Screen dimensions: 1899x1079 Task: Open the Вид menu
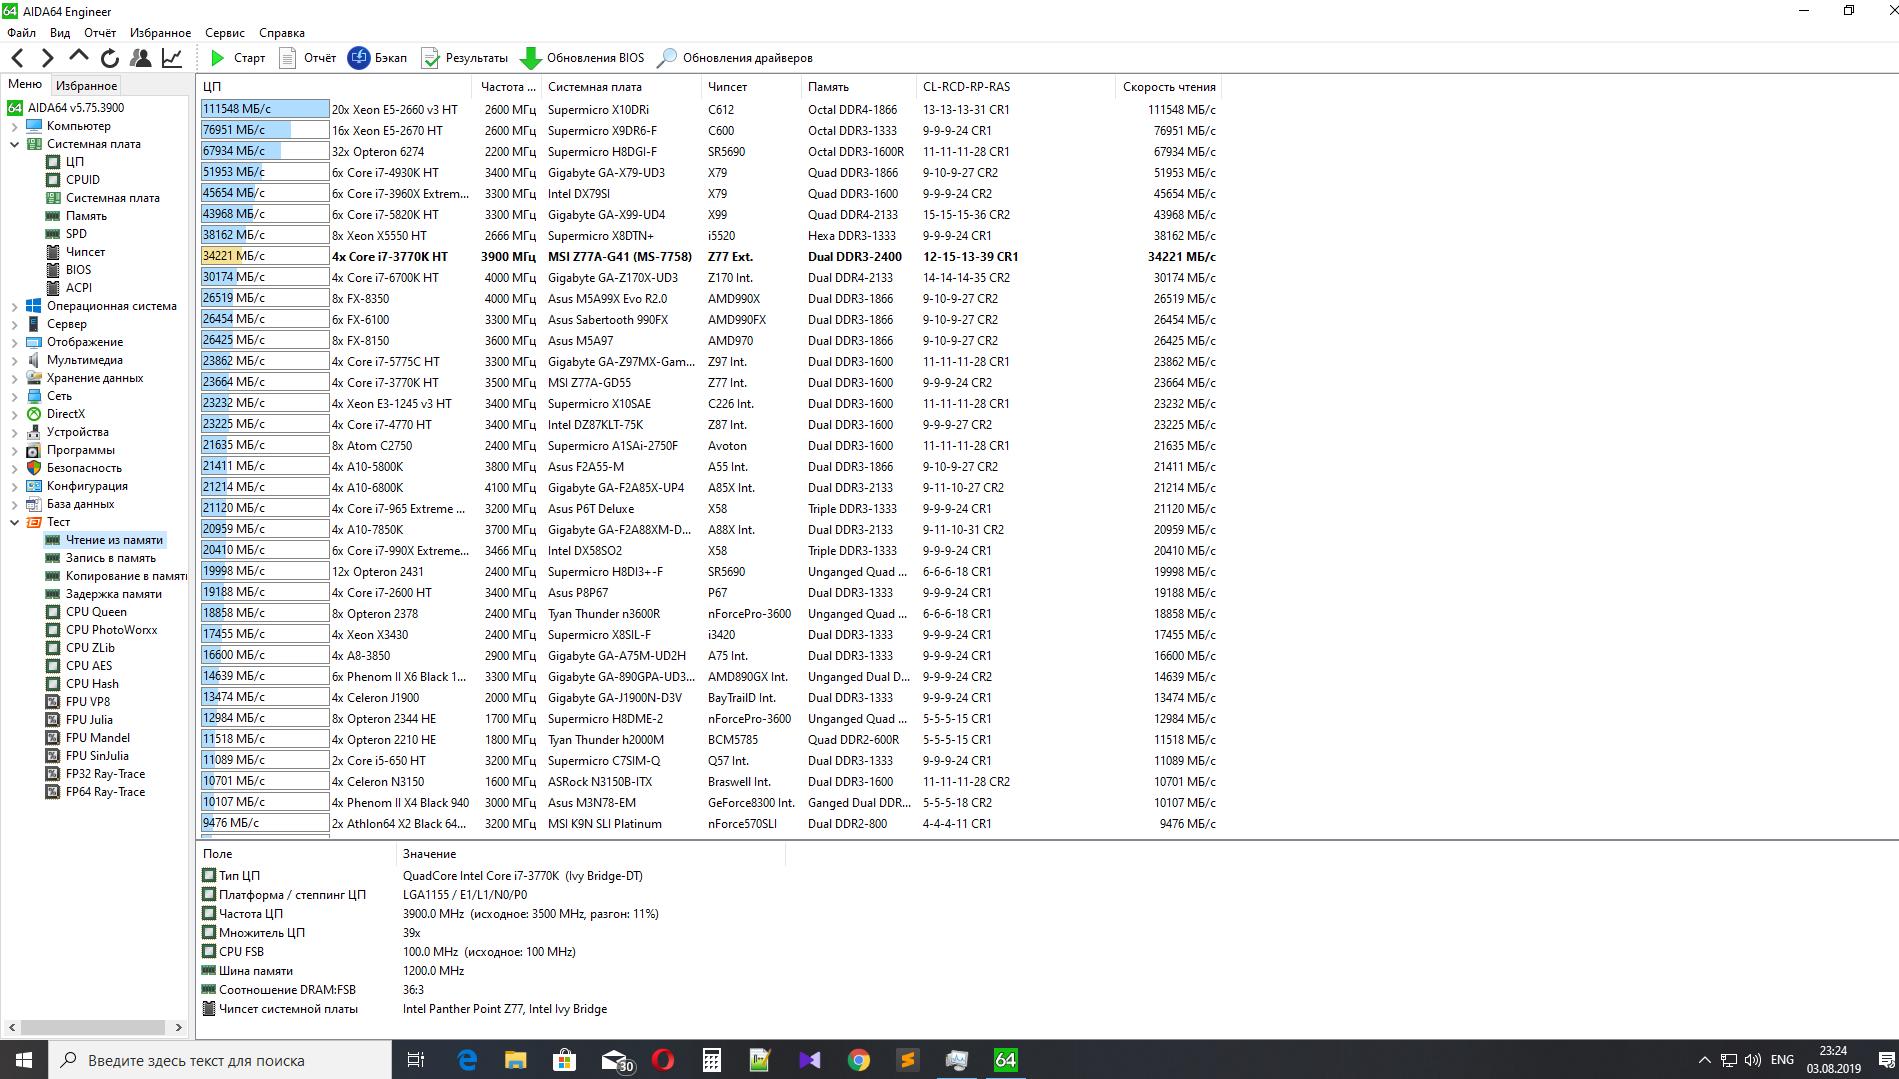point(60,33)
